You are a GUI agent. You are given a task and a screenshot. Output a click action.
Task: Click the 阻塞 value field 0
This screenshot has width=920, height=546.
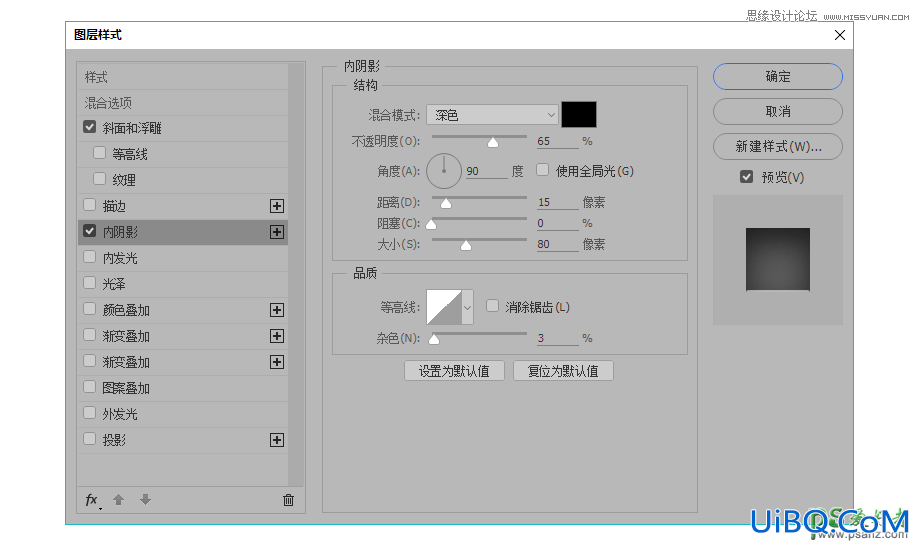click(557, 223)
